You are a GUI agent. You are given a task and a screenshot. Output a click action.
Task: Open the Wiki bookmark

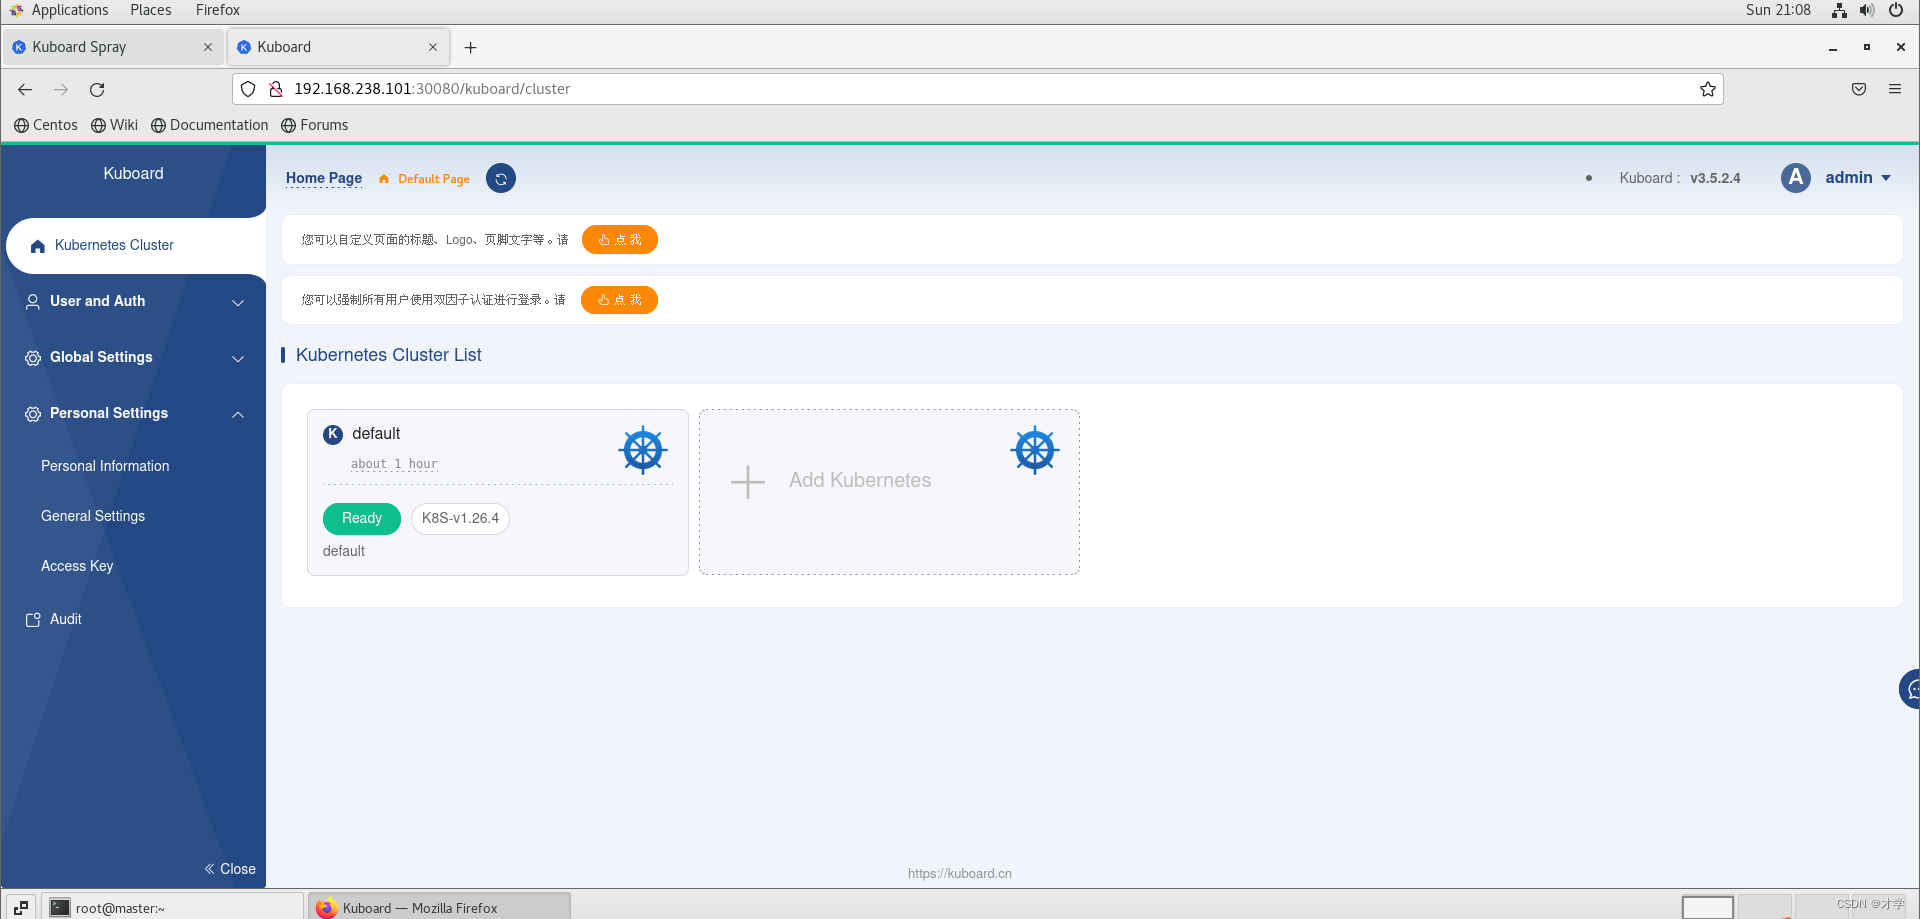(x=114, y=125)
